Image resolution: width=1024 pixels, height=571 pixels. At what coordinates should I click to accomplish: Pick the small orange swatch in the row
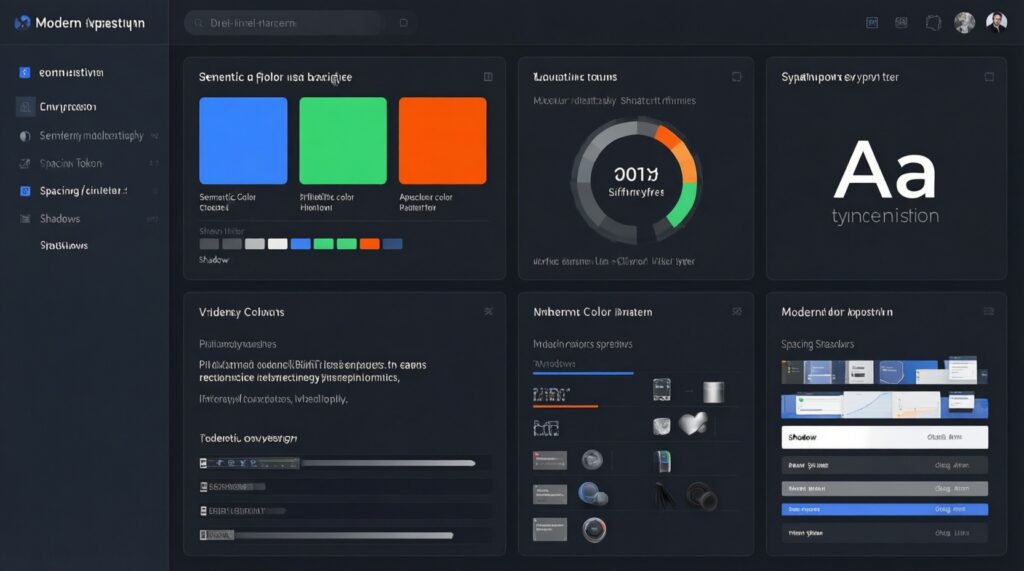[x=369, y=244]
